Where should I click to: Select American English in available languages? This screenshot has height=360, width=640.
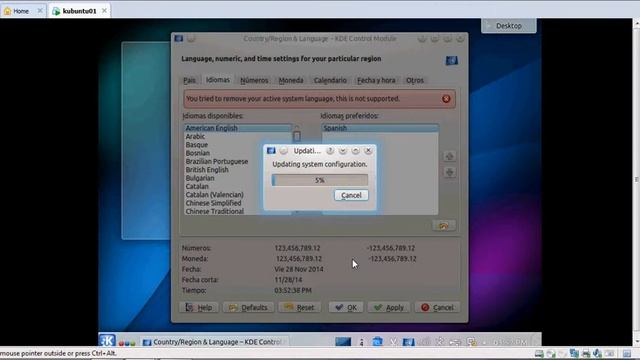(x=238, y=128)
